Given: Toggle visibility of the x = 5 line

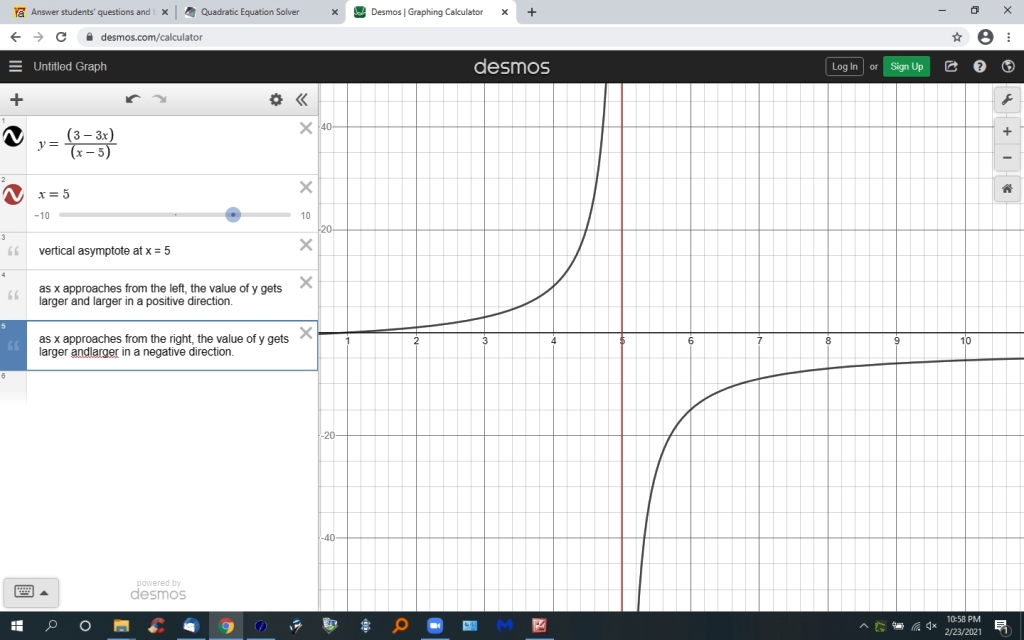Looking at the screenshot, I should pyautogui.click(x=13, y=194).
